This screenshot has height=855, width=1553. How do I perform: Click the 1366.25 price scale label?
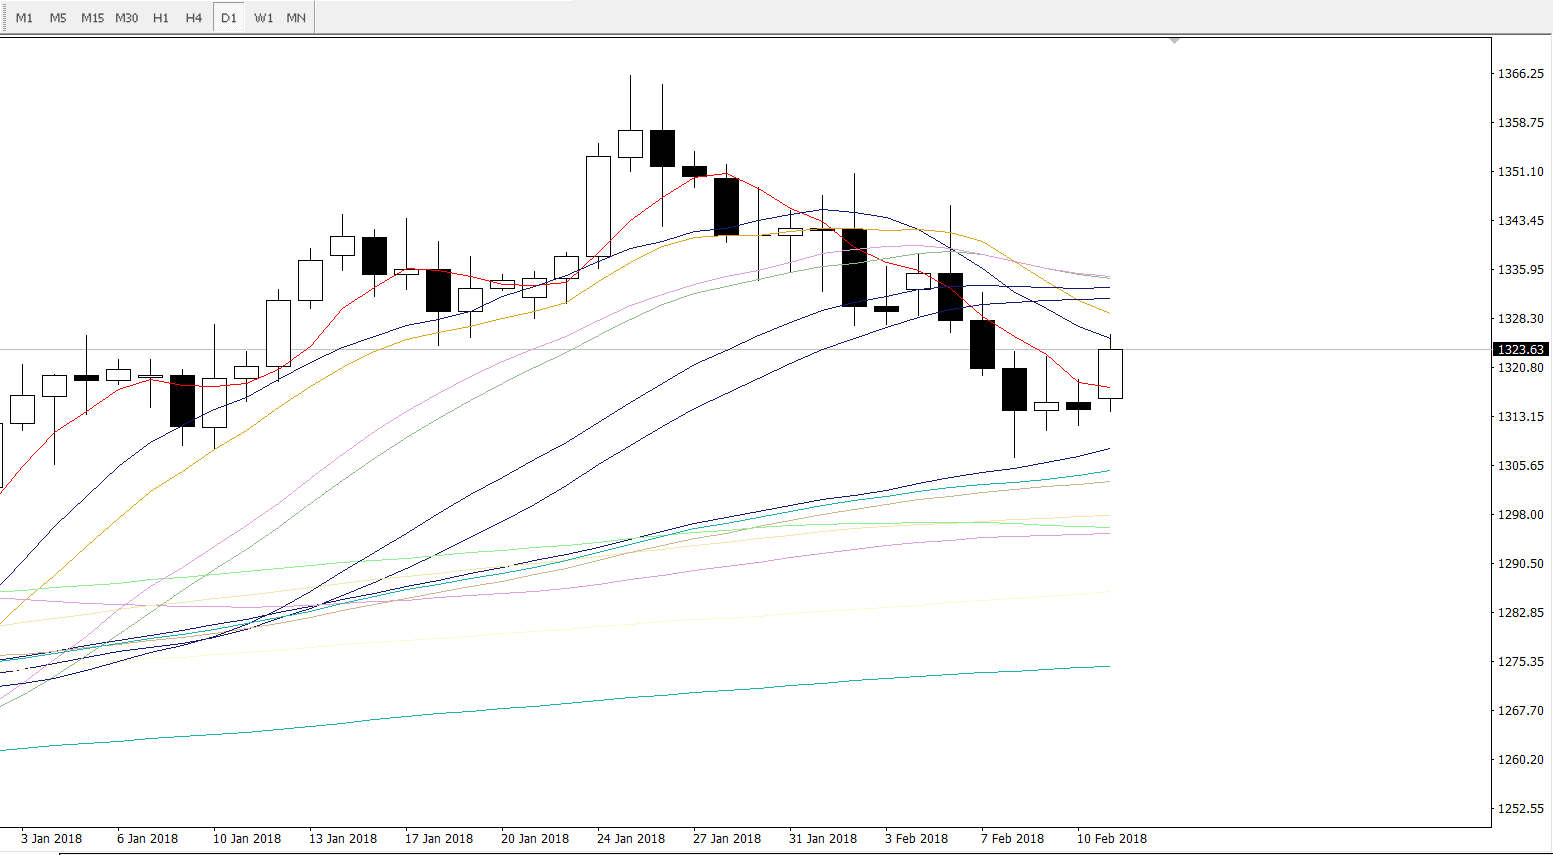pos(1520,74)
